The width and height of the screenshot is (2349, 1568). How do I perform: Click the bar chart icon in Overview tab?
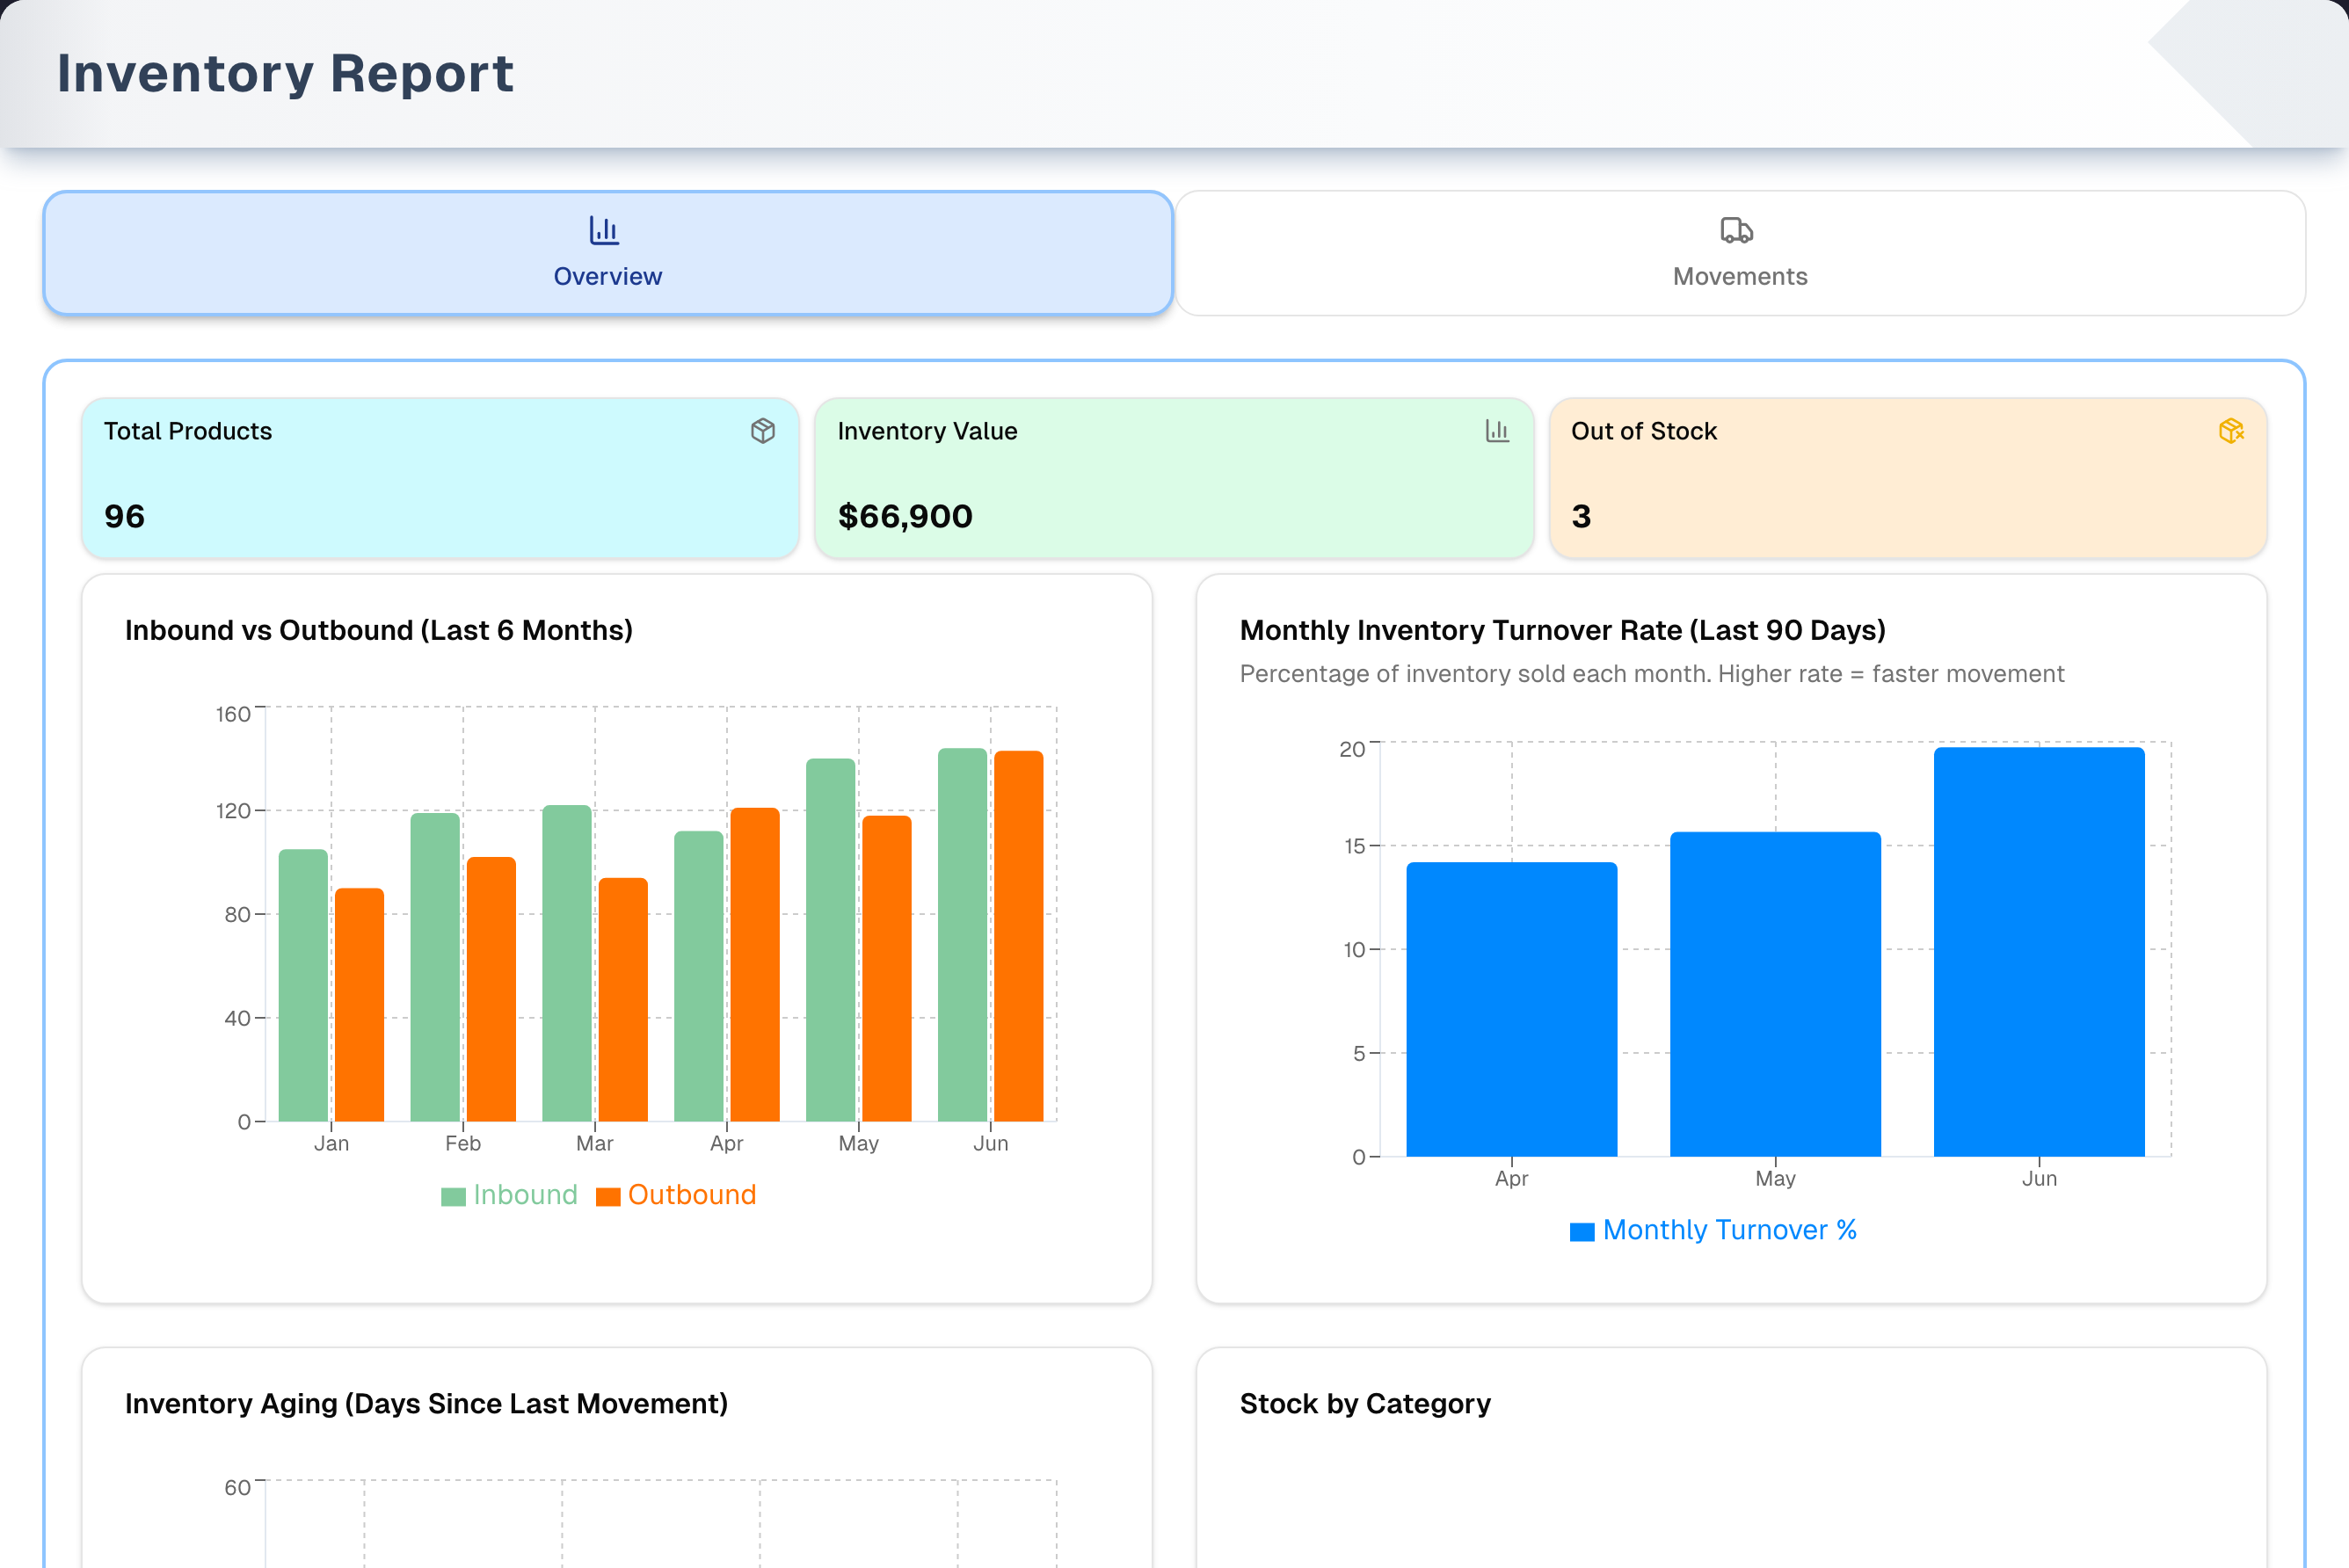click(x=604, y=231)
